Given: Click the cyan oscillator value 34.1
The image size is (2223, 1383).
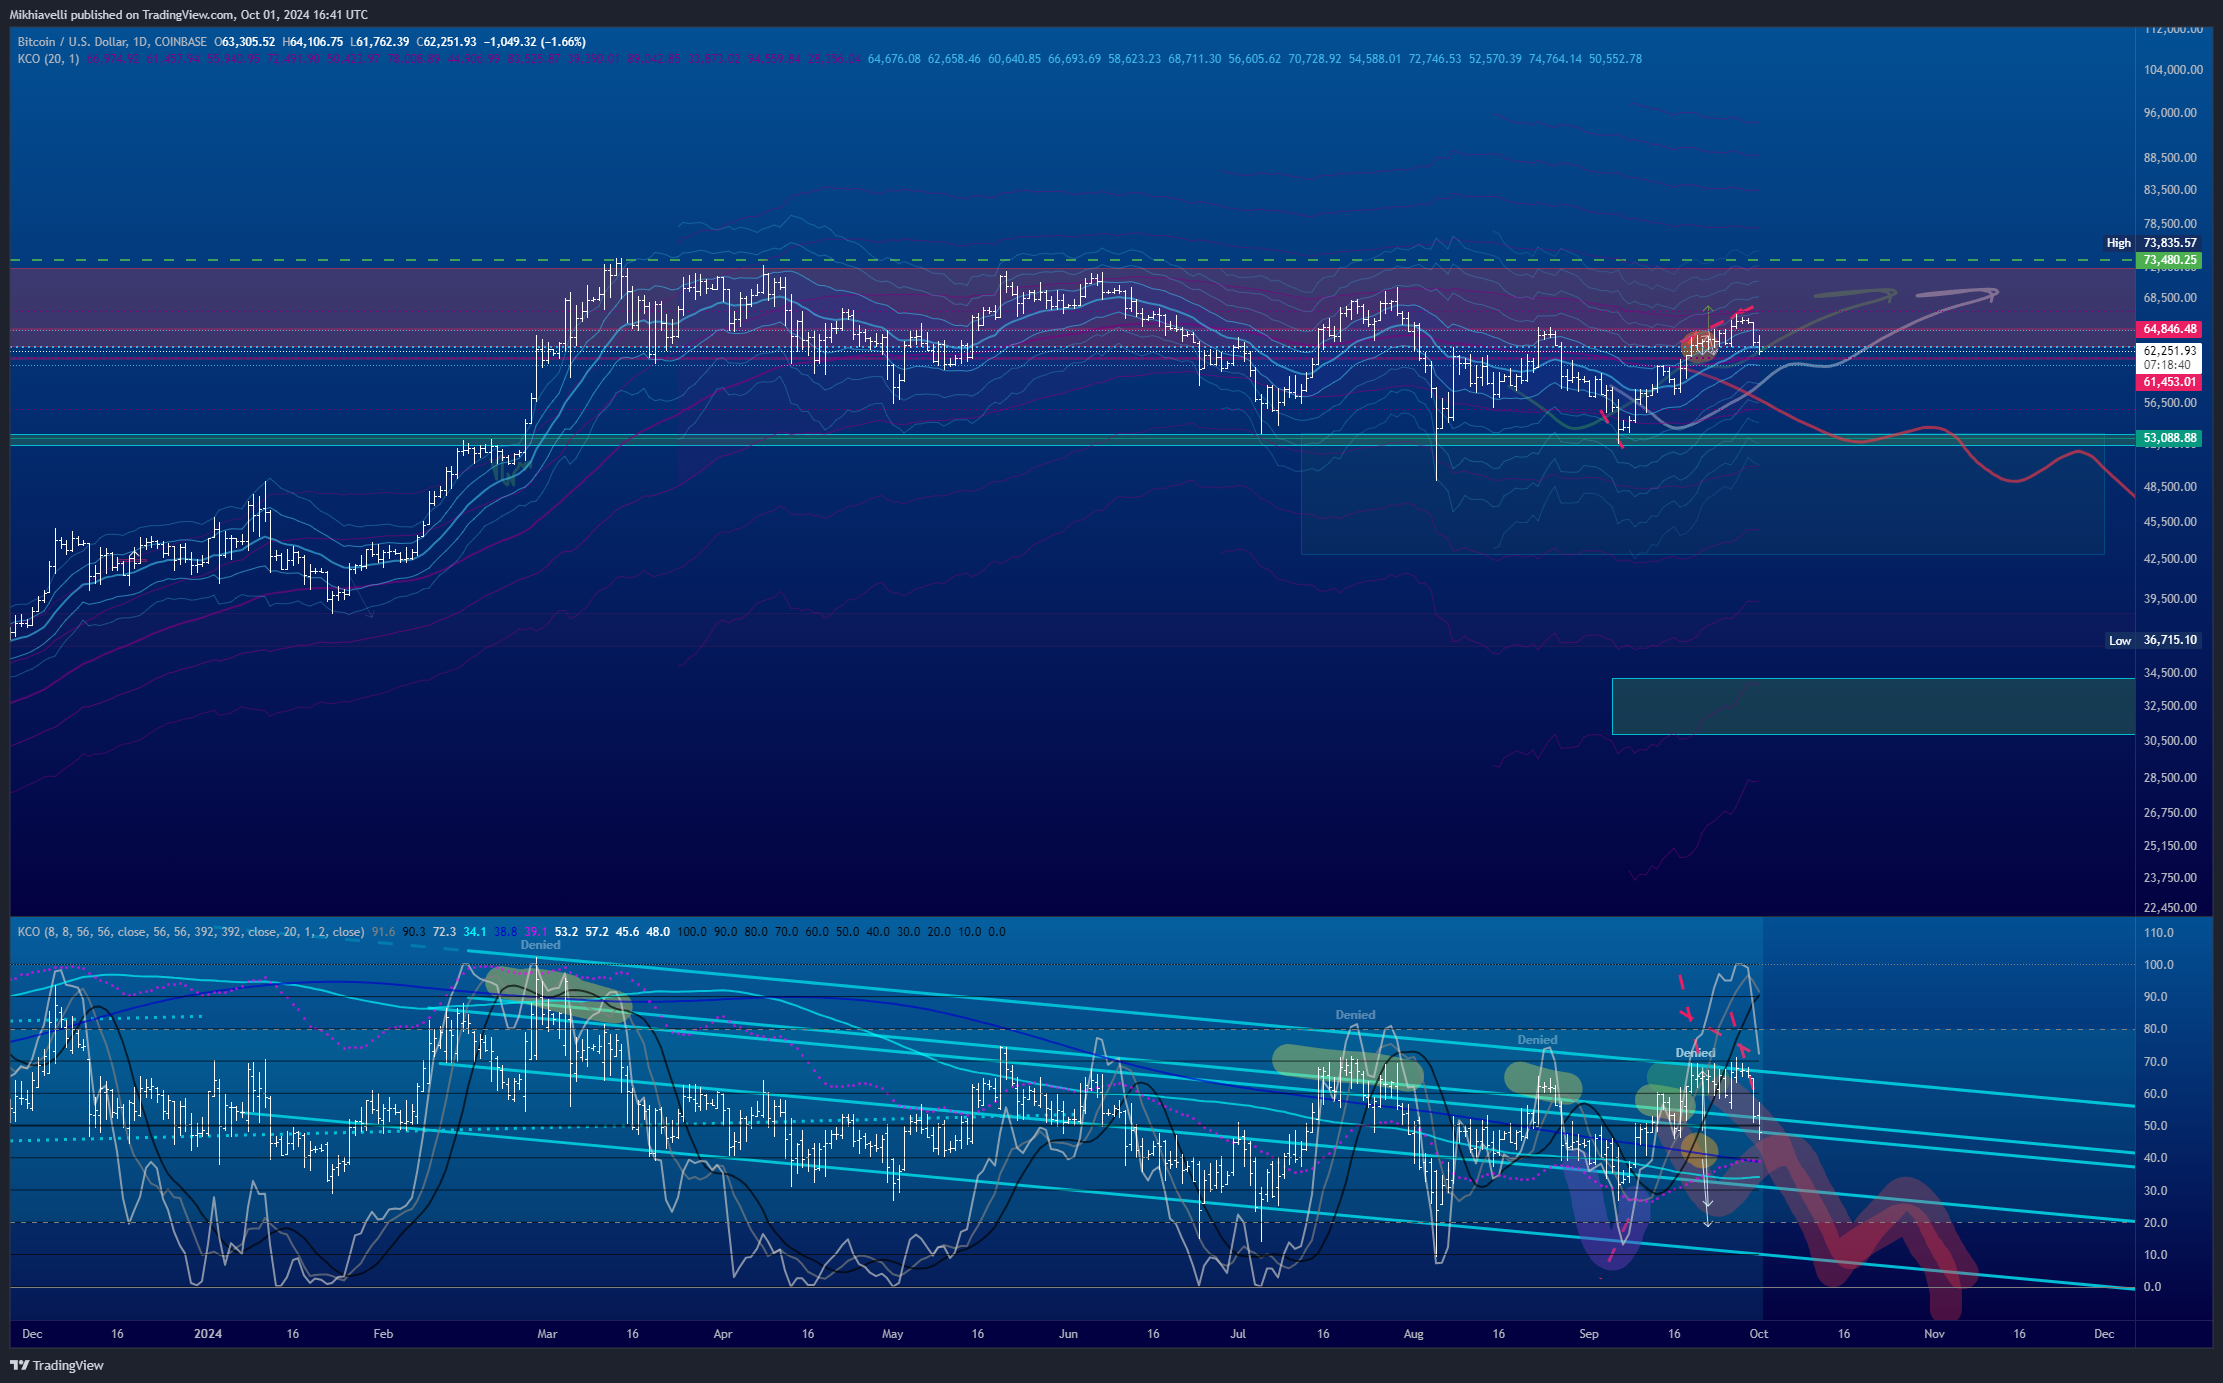Looking at the screenshot, I should 475,932.
